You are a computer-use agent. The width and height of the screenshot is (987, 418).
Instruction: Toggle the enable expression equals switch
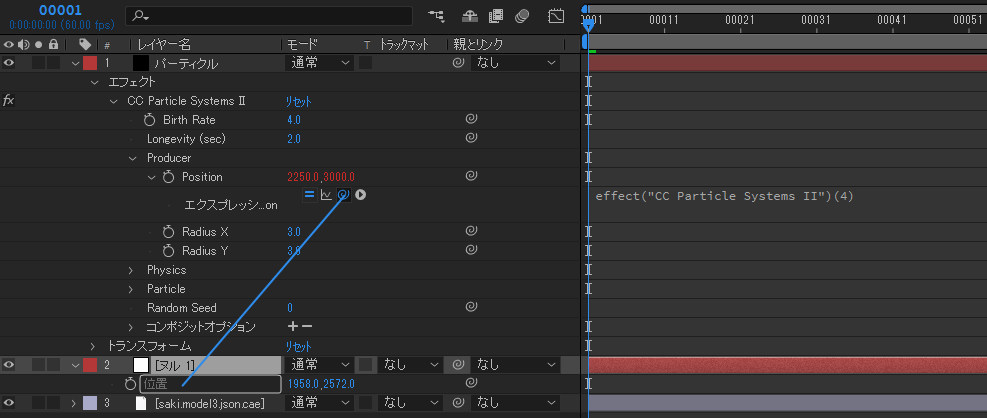(x=309, y=195)
